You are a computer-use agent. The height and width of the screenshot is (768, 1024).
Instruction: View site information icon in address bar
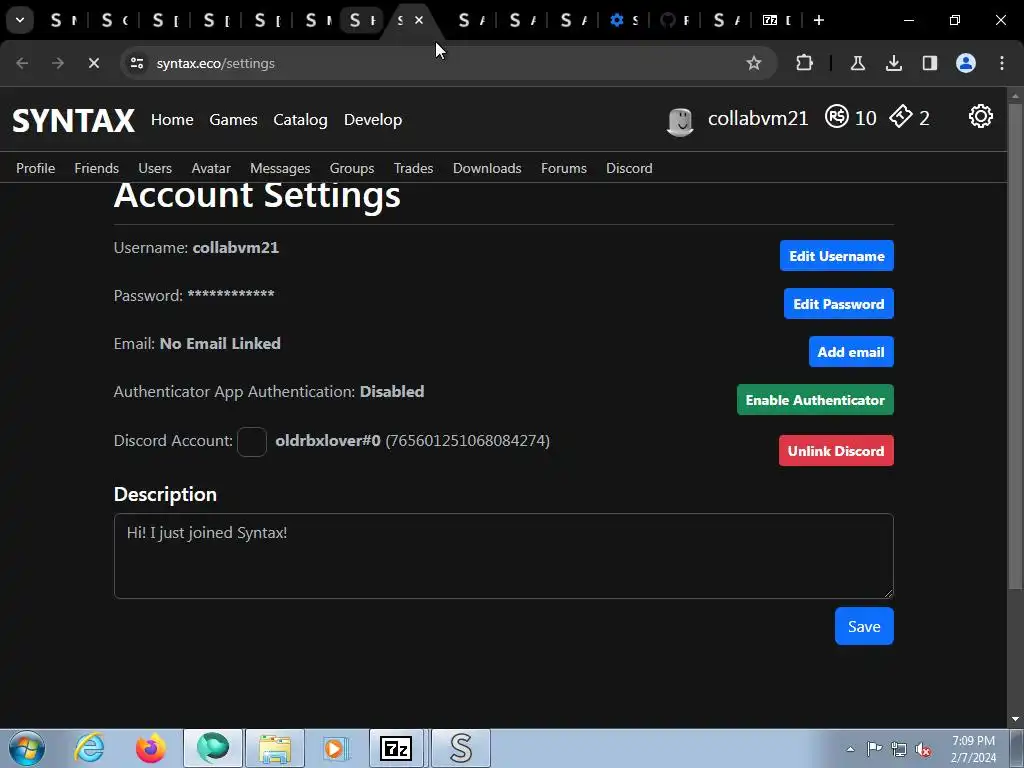(137, 63)
